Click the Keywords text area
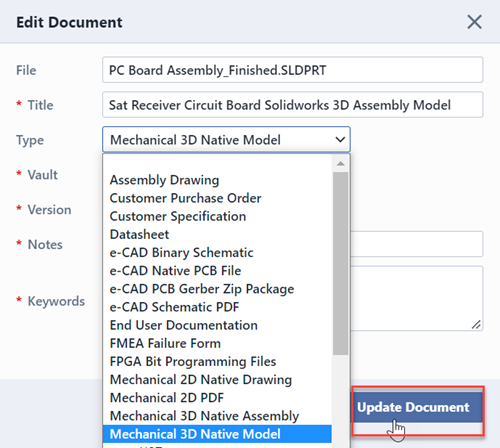Viewport: 500px width, 448px height. tap(417, 298)
